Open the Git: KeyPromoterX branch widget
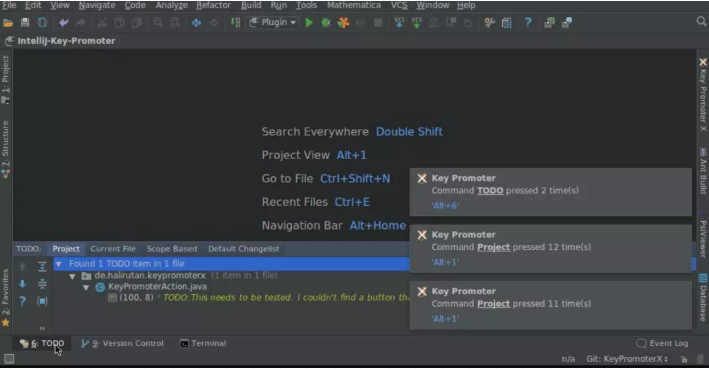 tap(627, 359)
